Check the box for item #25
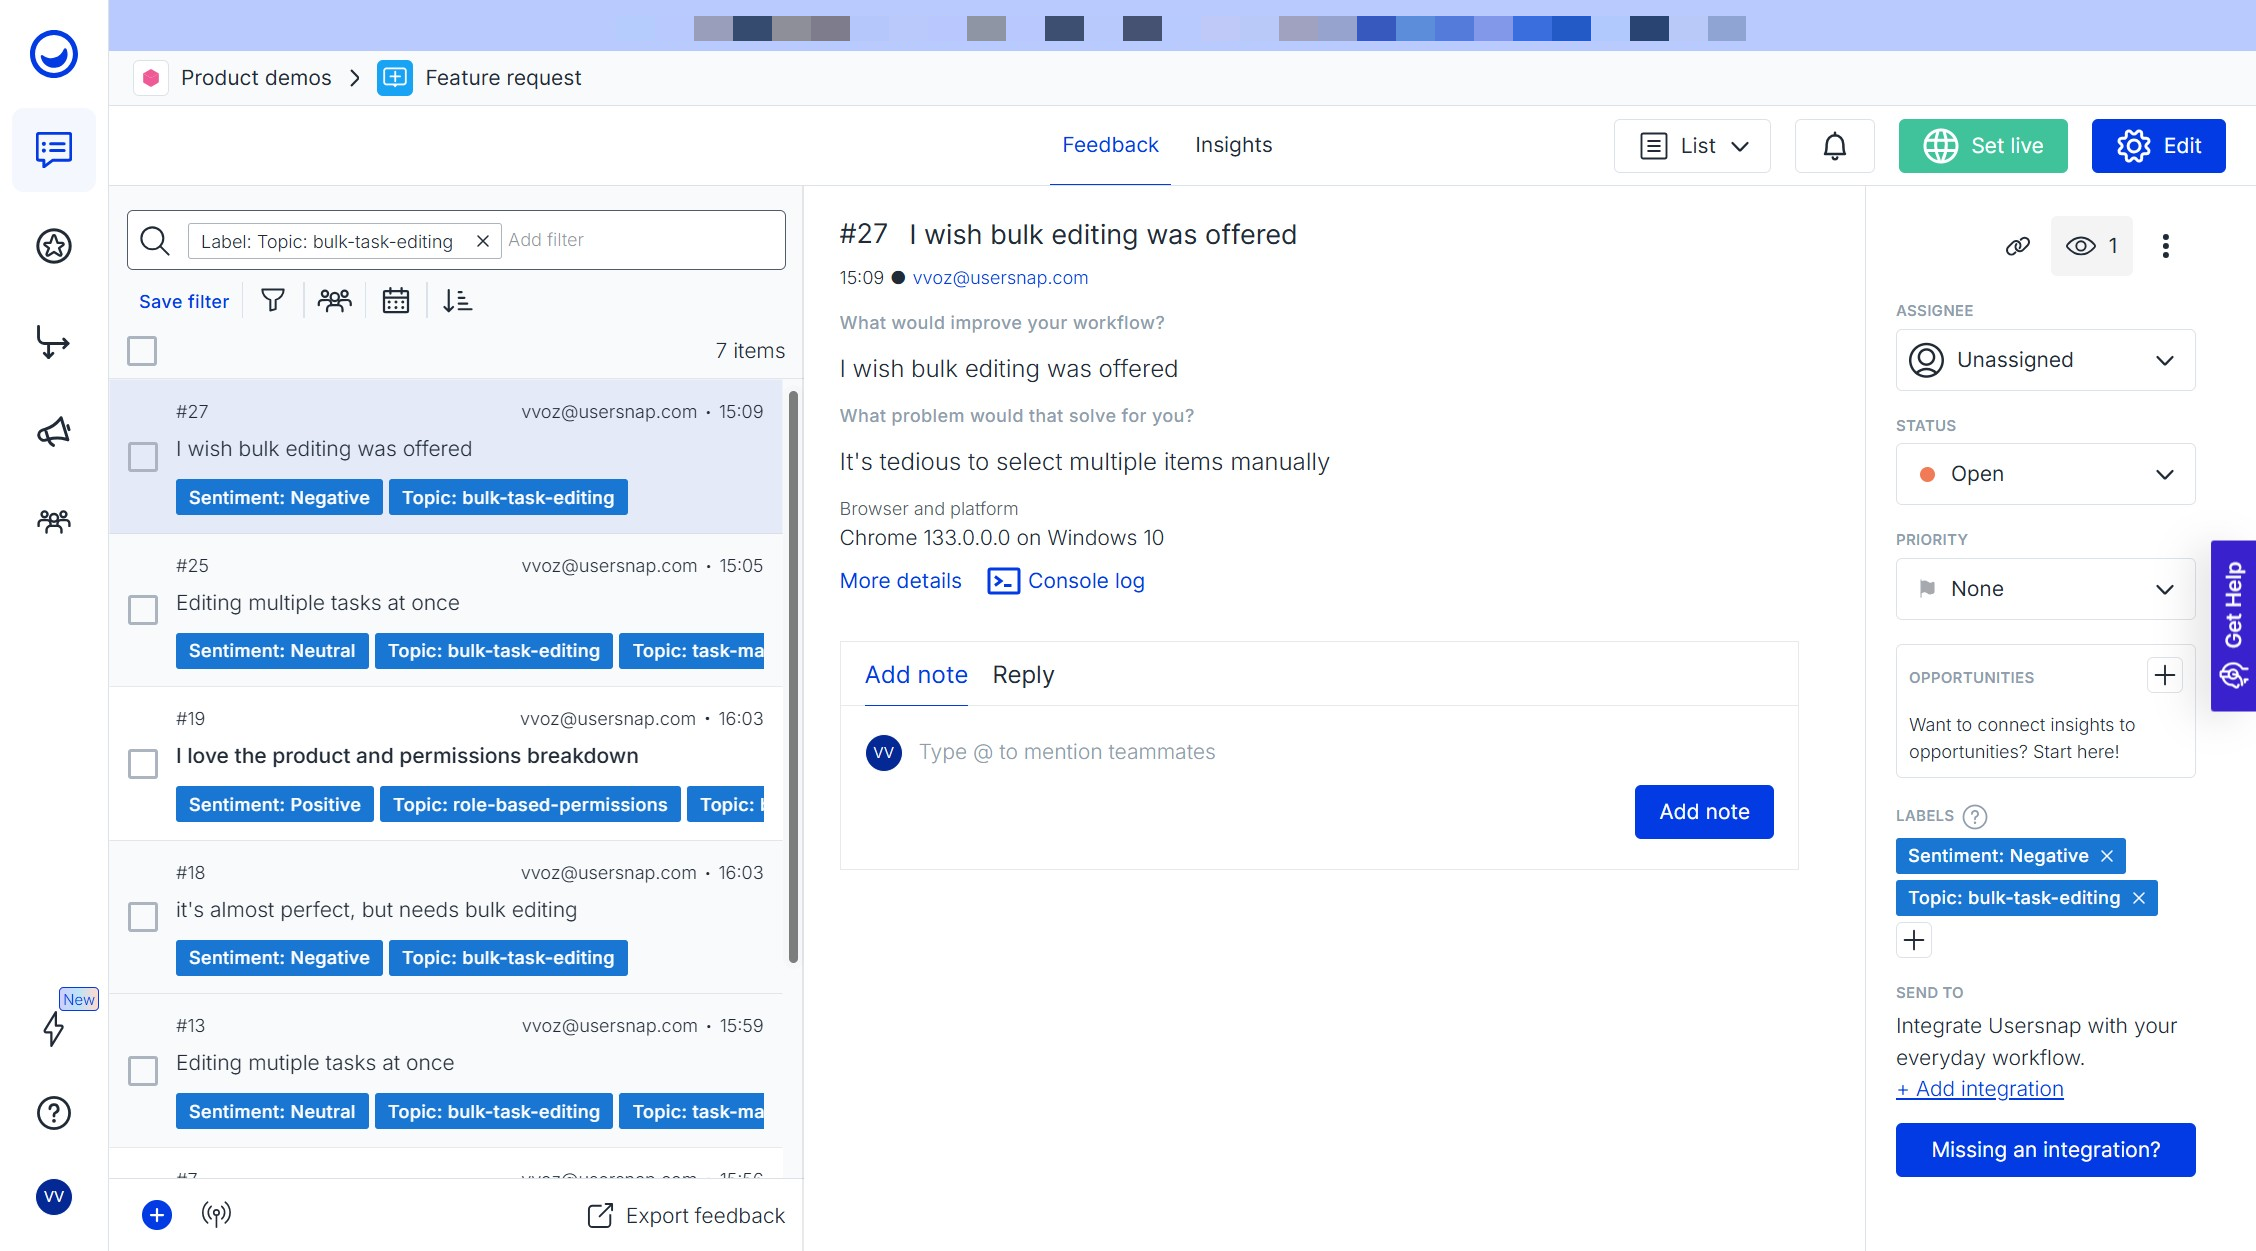The width and height of the screenshot is (2256, 1251). [x=143, y=610]
